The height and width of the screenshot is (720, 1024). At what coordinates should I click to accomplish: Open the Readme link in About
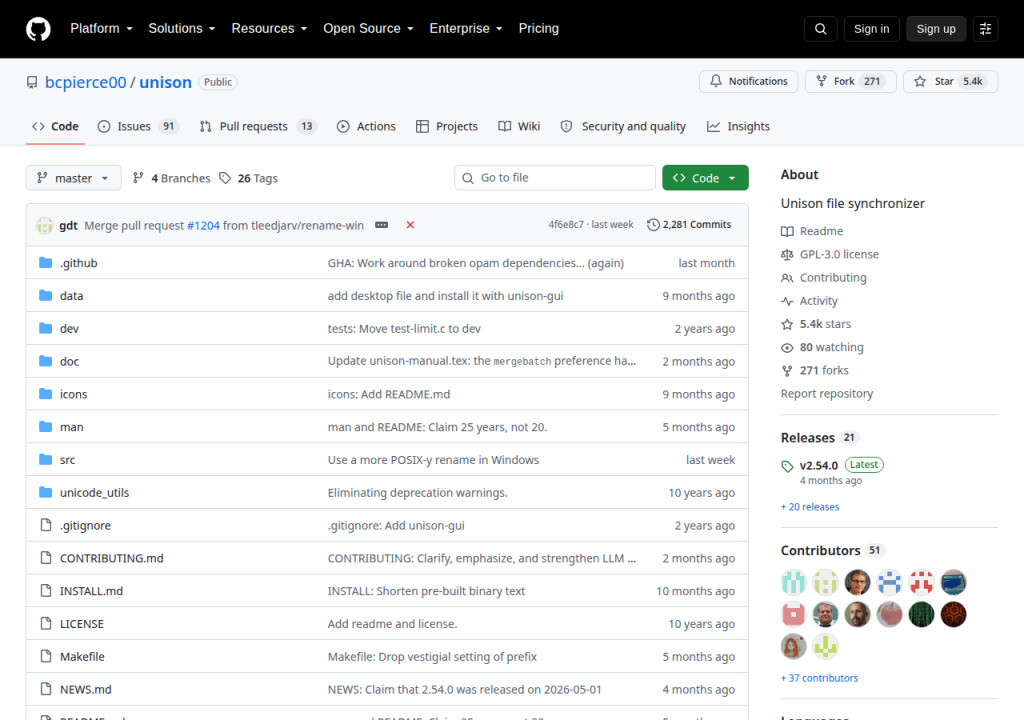[x=812, y=231]
